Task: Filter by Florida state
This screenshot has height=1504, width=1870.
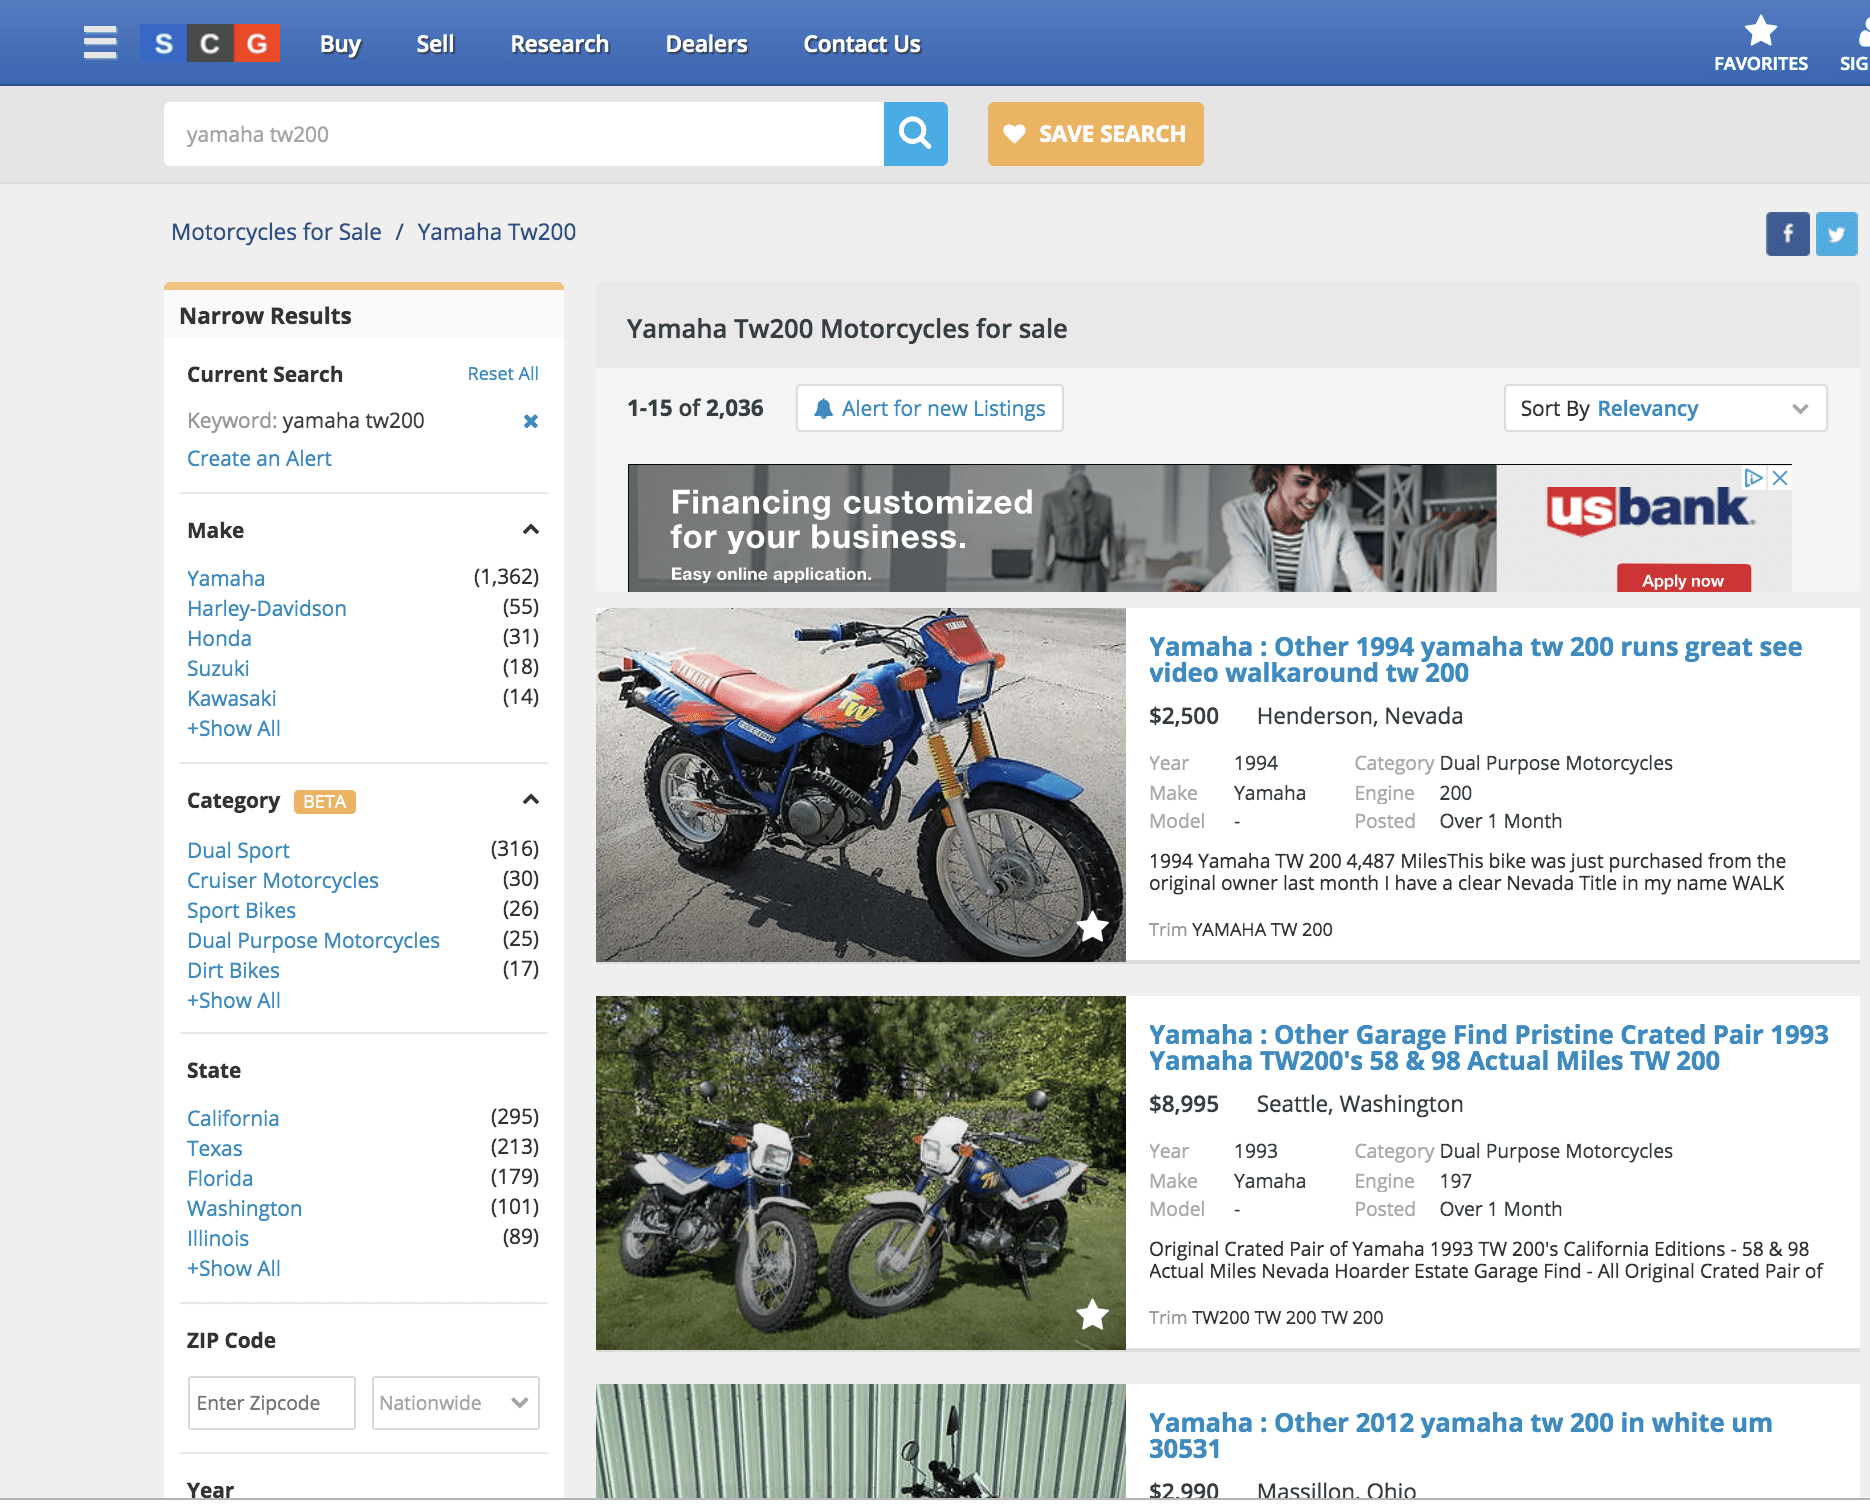Action: click(x=220, y=1178)
